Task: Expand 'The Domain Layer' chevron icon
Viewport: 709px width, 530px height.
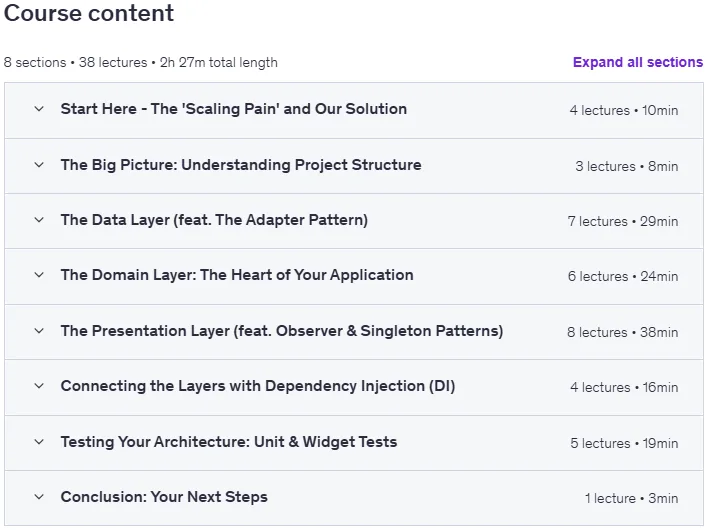Action: tap(39, 275)
